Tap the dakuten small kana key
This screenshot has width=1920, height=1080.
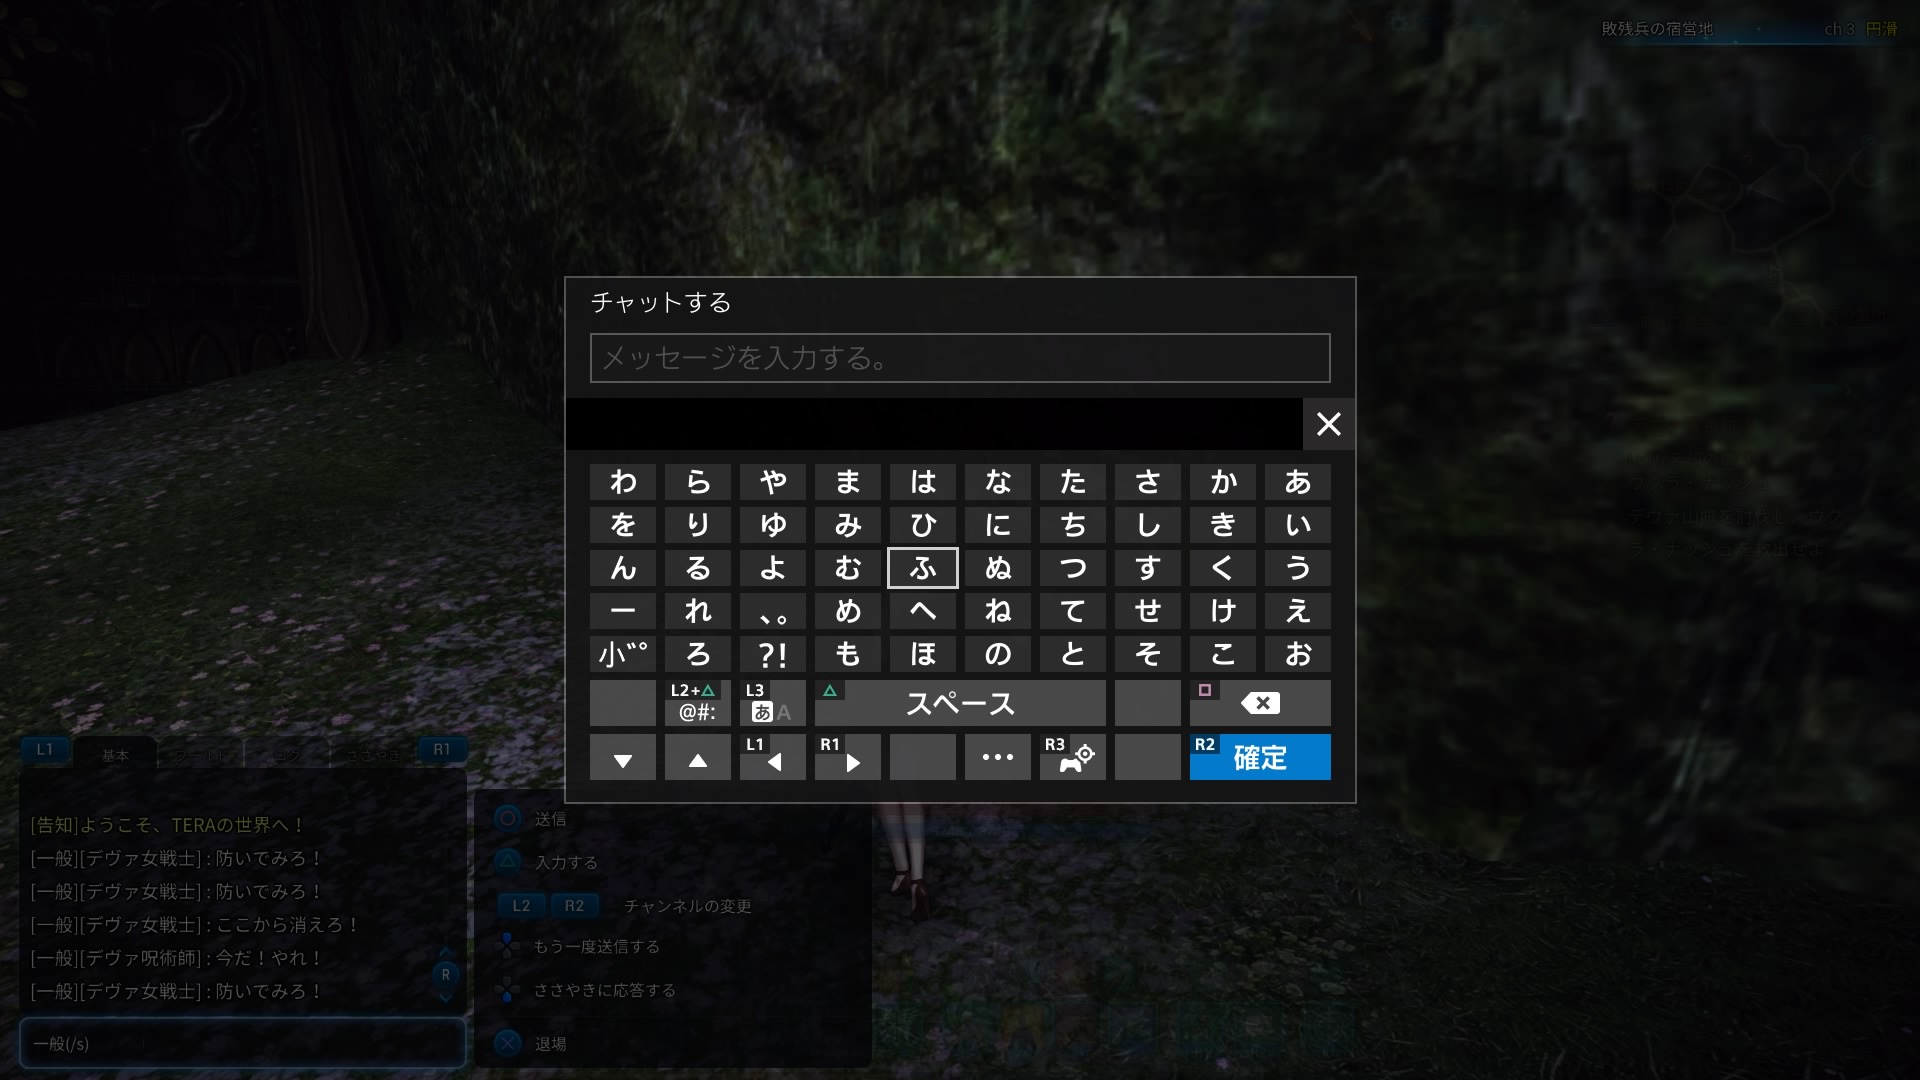[x=623, y=654]
